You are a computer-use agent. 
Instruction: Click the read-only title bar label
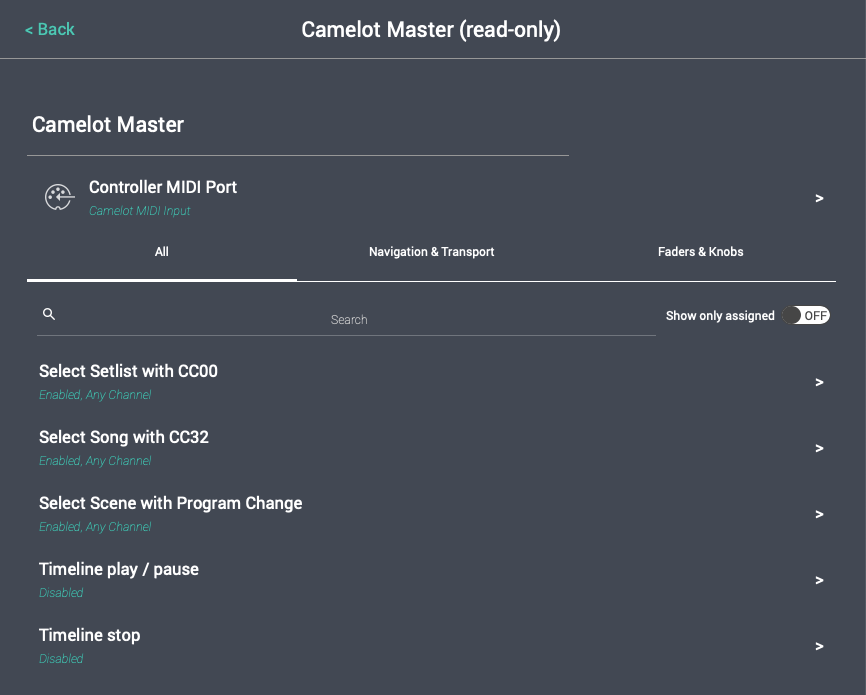431,29
